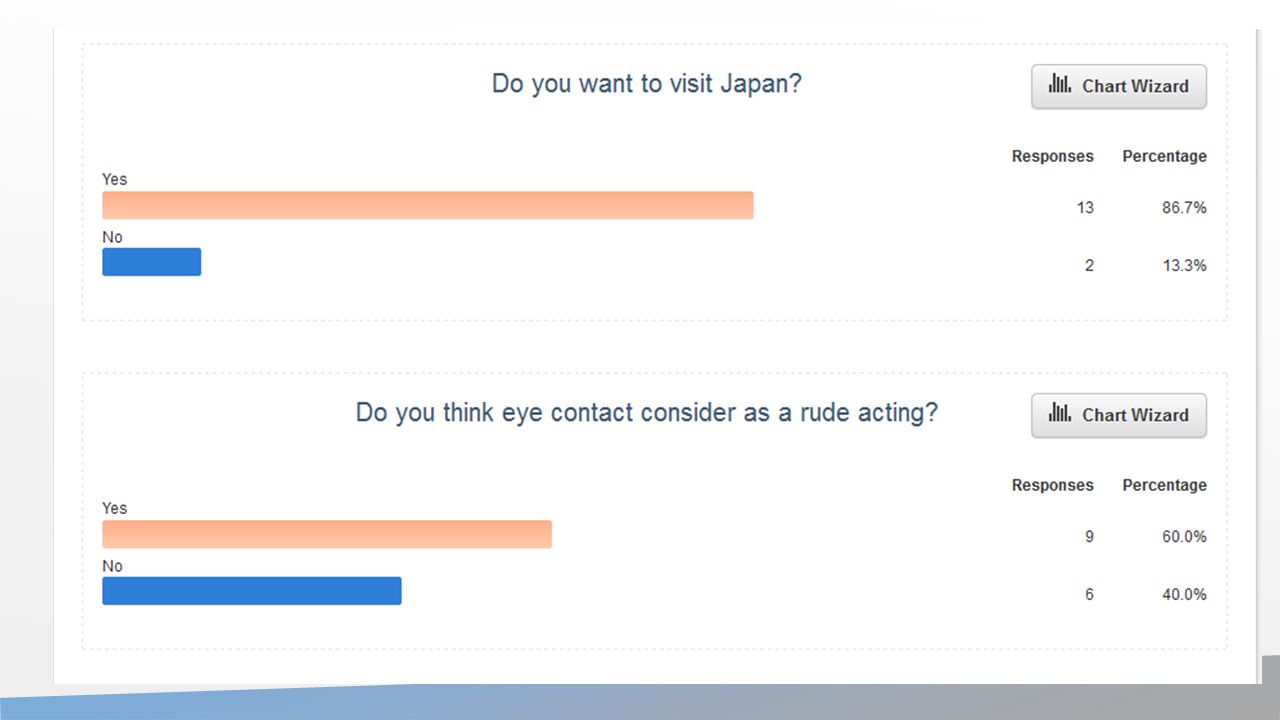Click Chart Wizard button for eye contact question
This screenshot has height=720, width=1280.
pos(1119,416)
